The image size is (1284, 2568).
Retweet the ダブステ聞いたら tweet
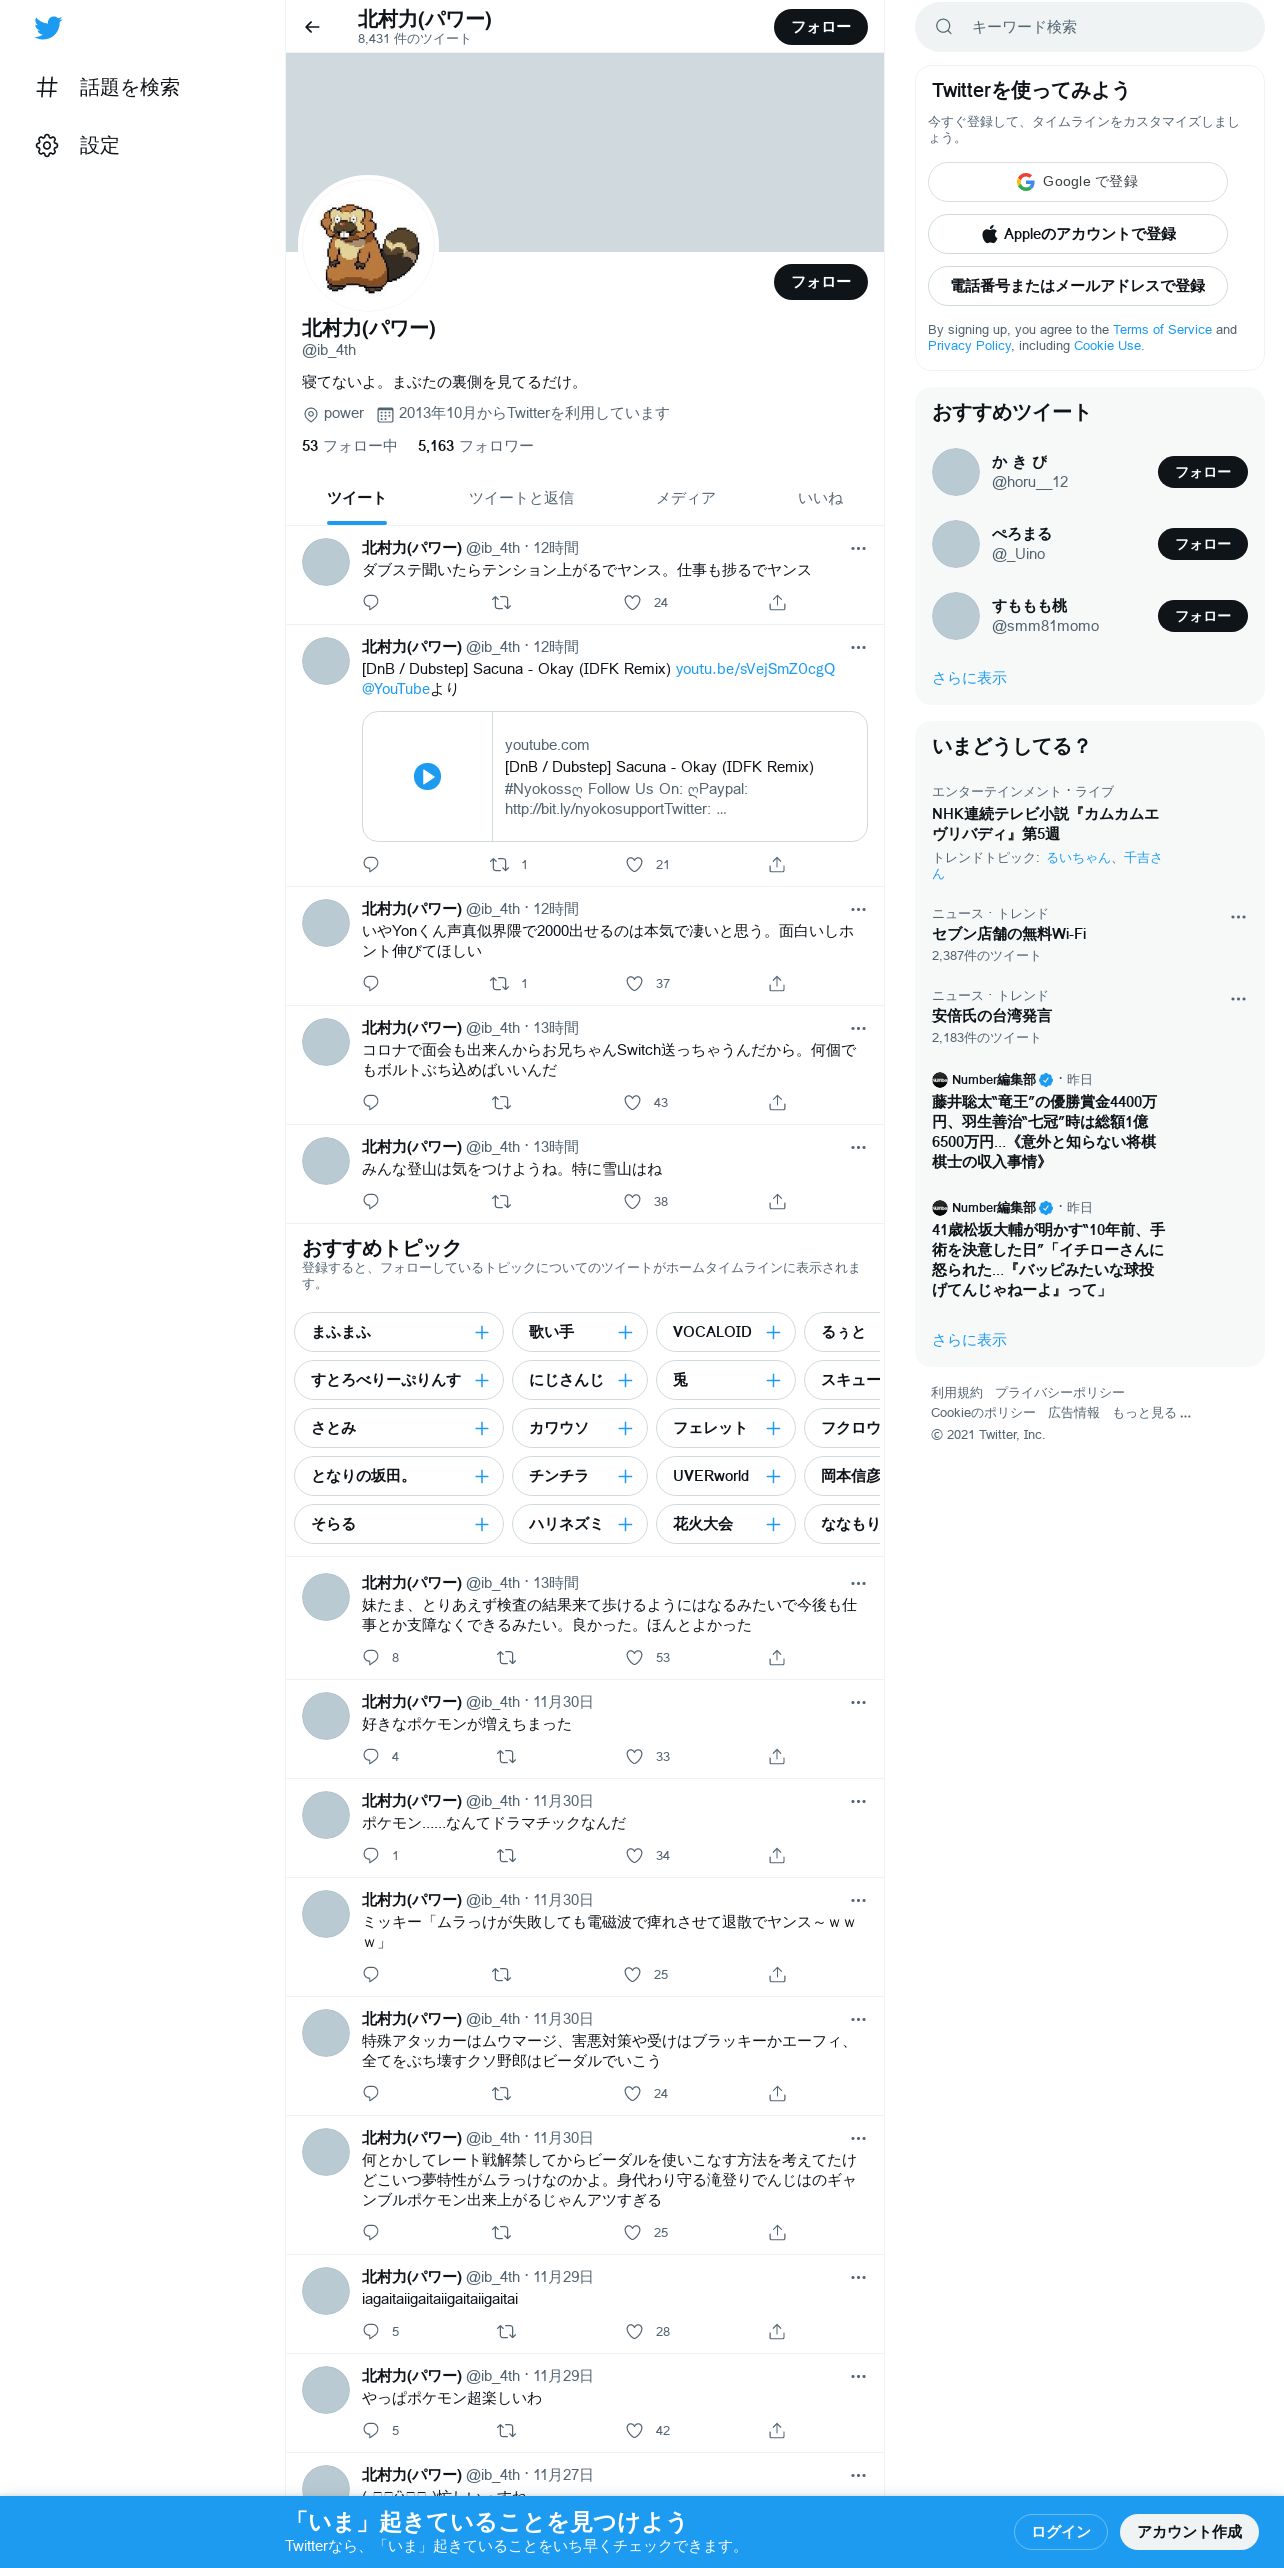tap(502, 602)
